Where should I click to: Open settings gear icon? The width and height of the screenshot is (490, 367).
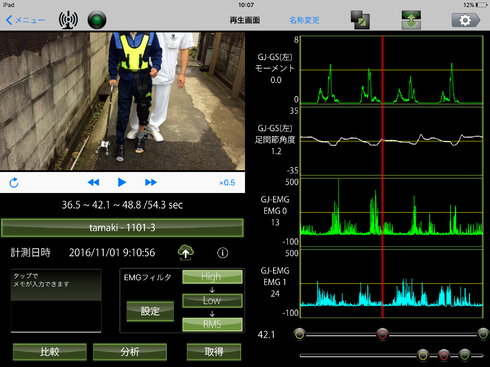click(x=466, y=20)
